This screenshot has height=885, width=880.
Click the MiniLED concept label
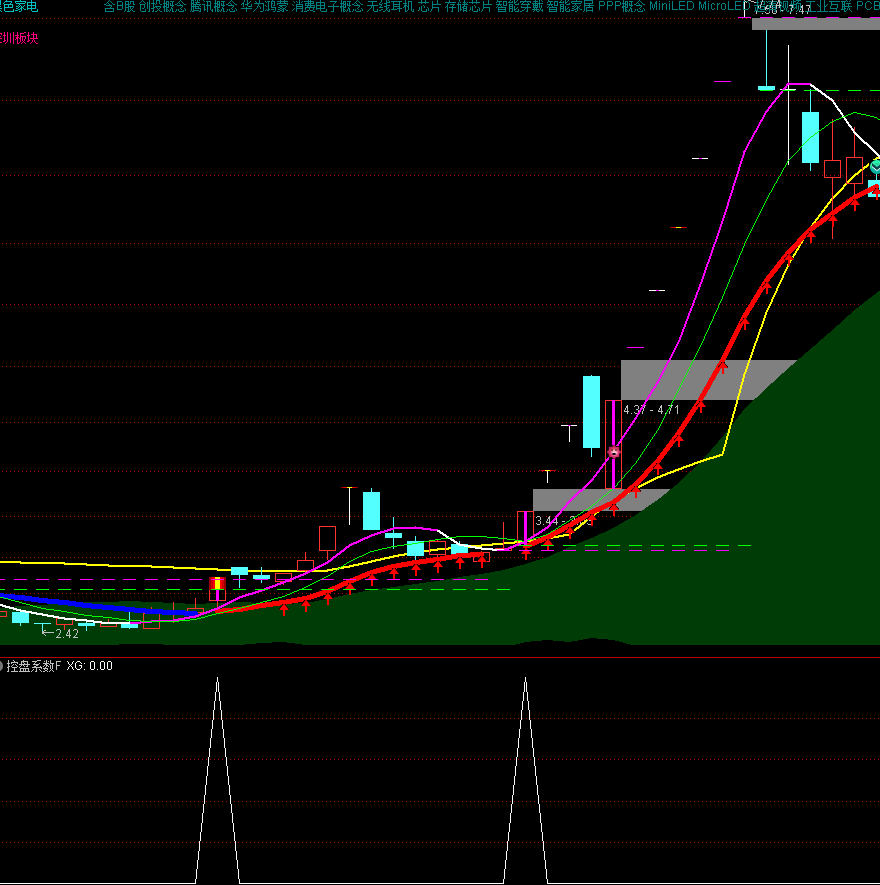point(671,6)
